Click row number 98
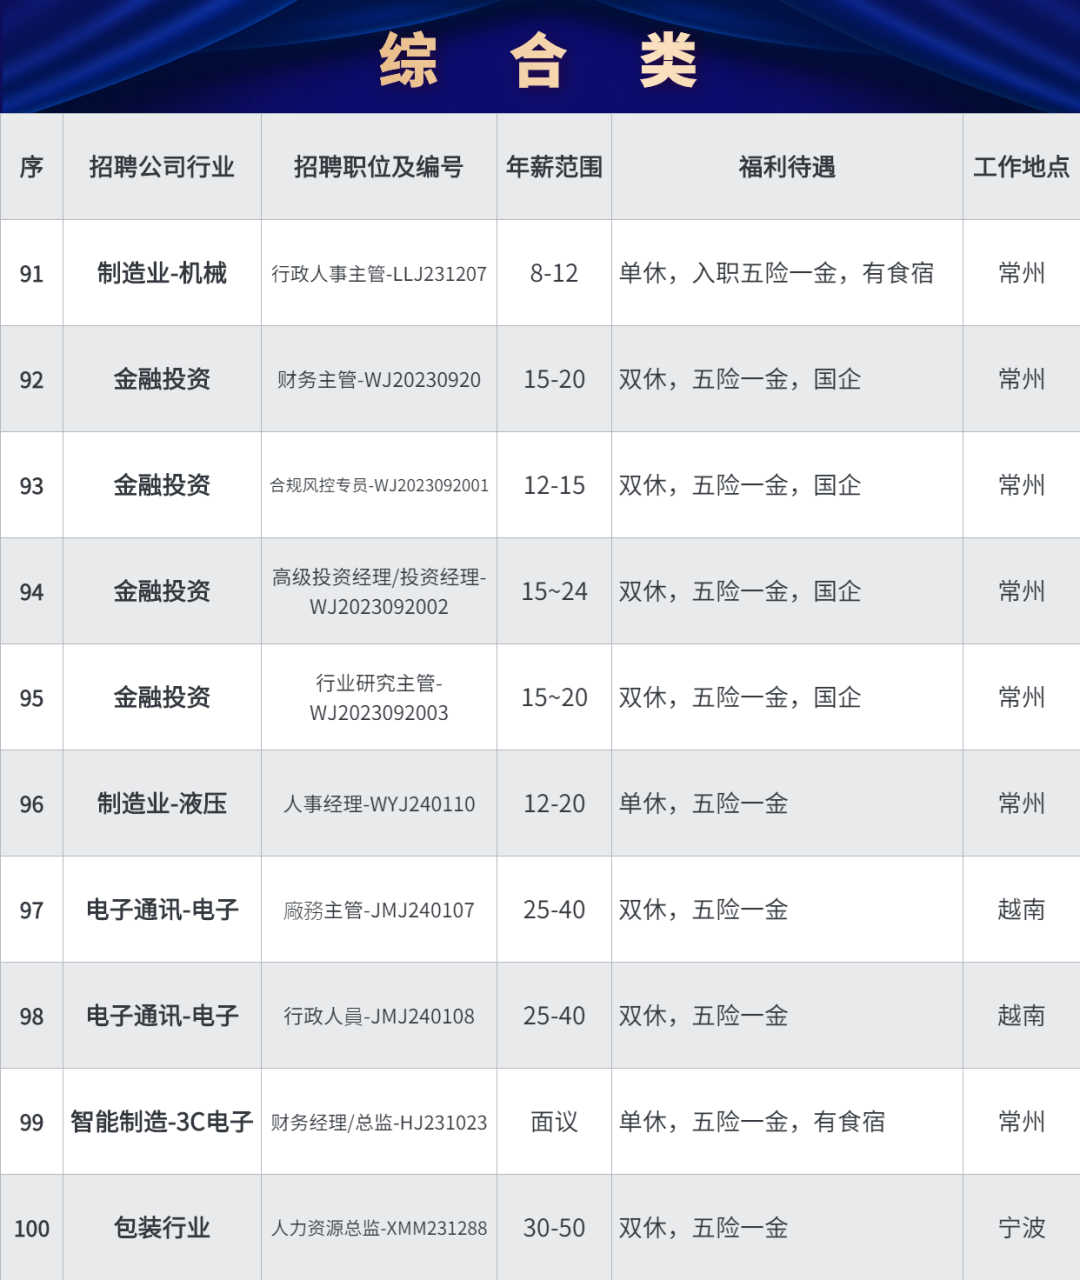Screen dimensions: 1080x1280 32,1016
